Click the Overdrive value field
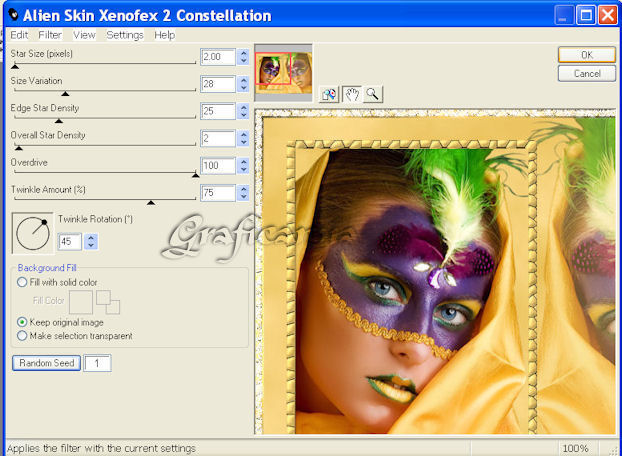622x456 pixels. 218,166
